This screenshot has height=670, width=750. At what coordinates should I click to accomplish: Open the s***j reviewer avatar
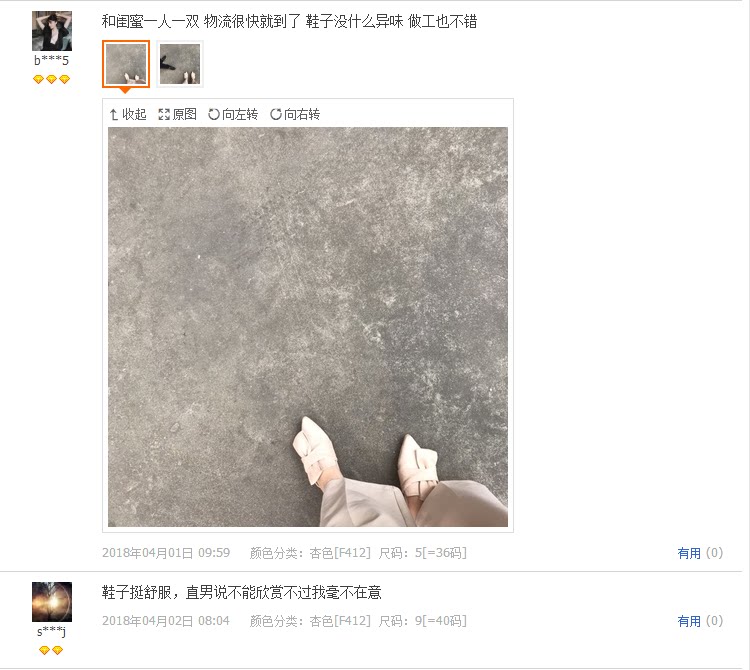[52, 602]
